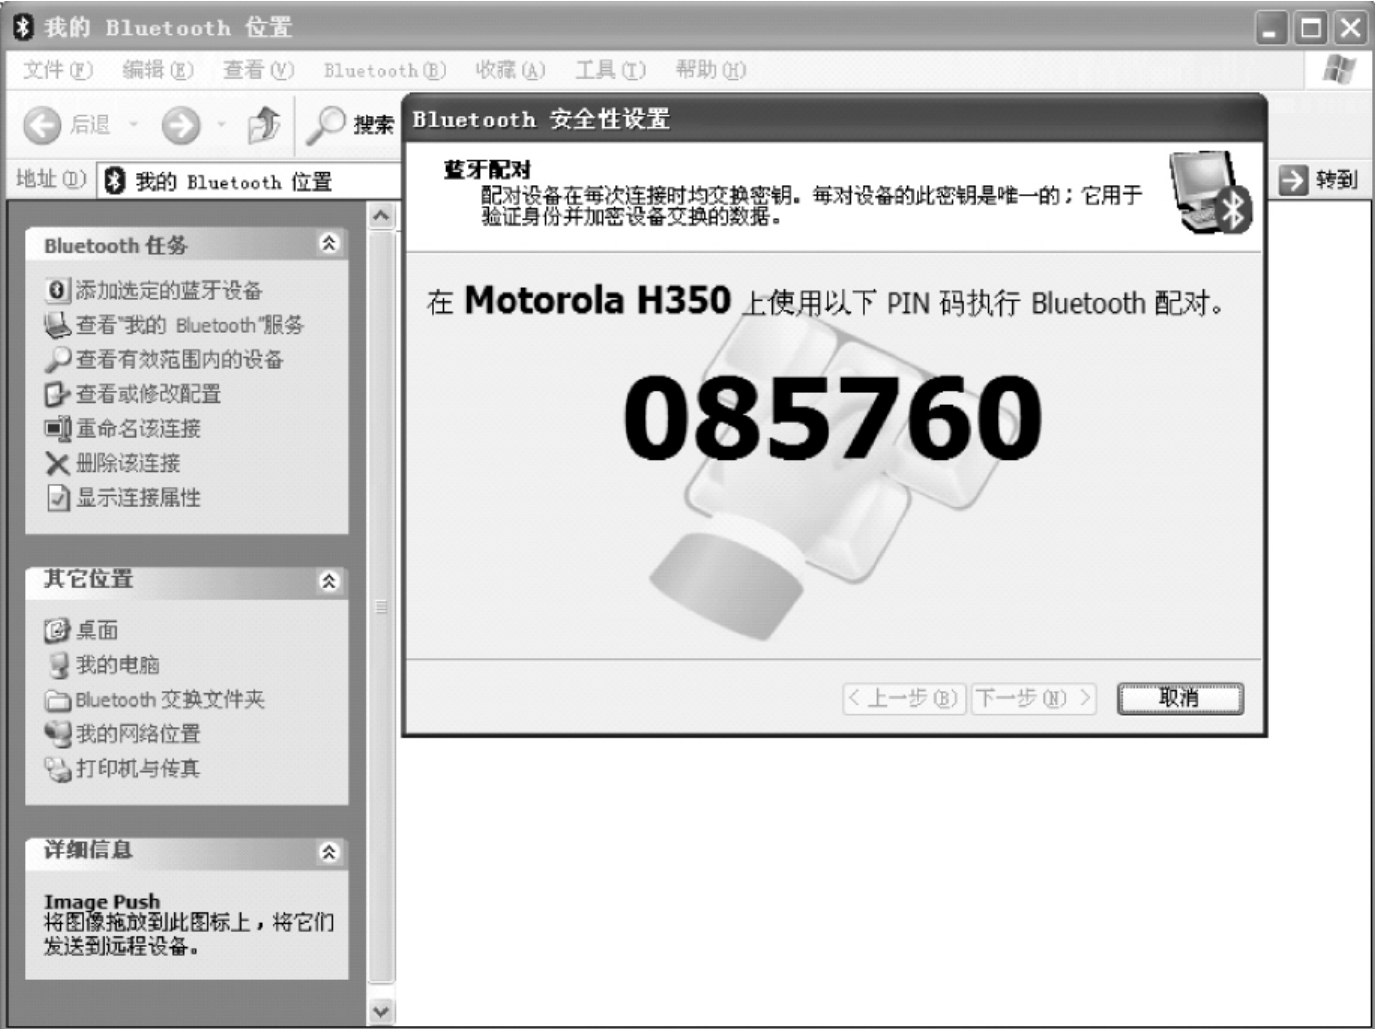Image resolution: width=1375 pixels, height=1029 pixels.
Task: Maximize the 我的 Bluetooth 位置 window
Action: point(1310,28)
